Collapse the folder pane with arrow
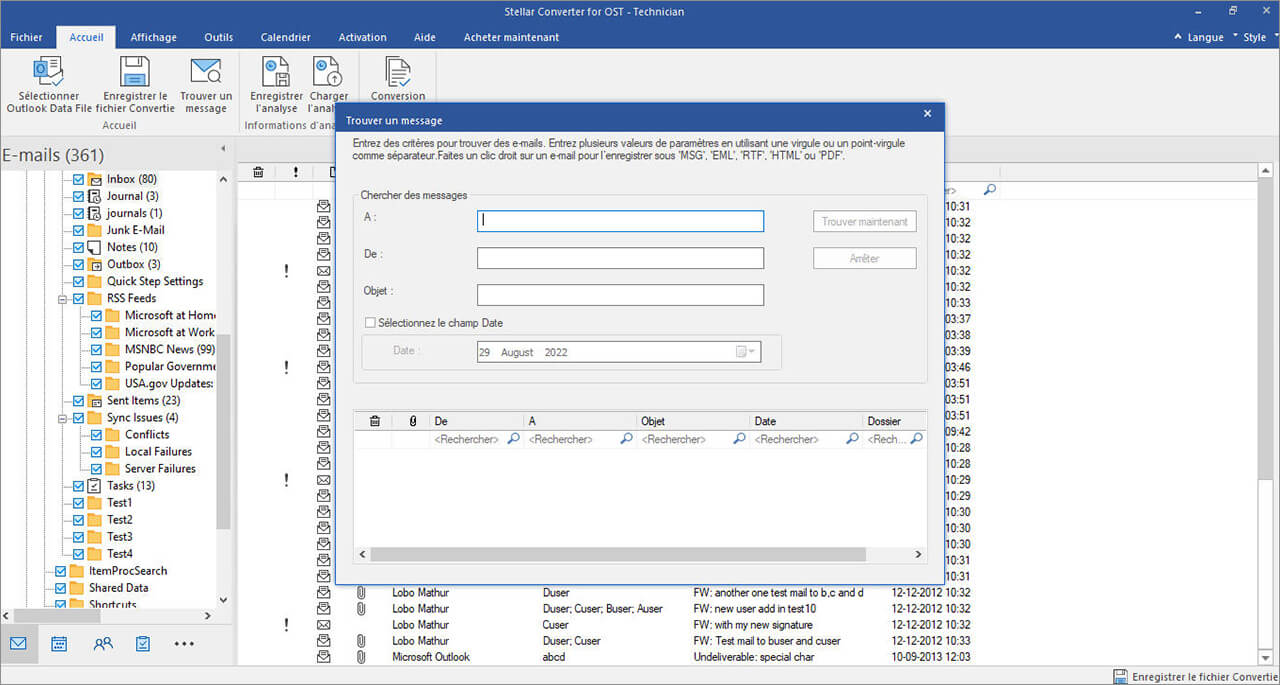This screenshot has height=685, width=1280. pos(223,149)
